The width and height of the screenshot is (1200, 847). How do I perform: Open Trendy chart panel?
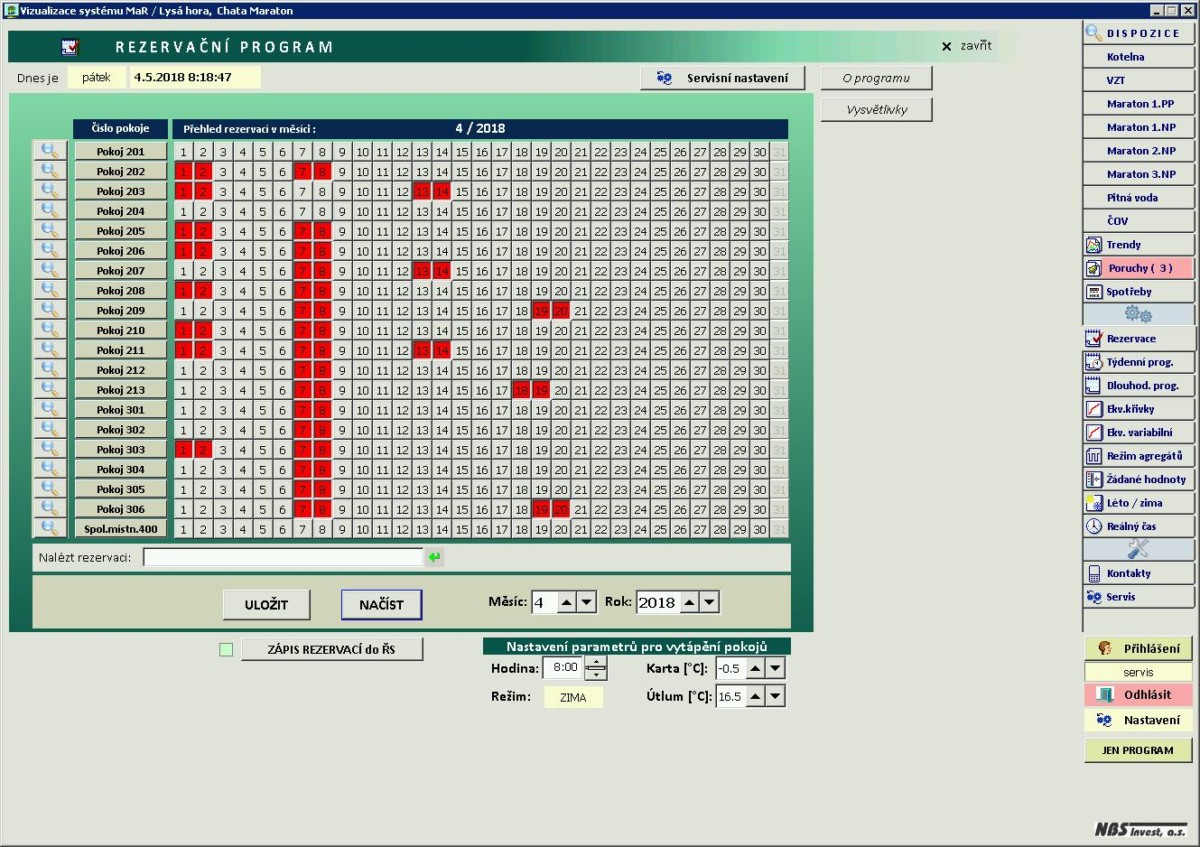pos(1138,245)
